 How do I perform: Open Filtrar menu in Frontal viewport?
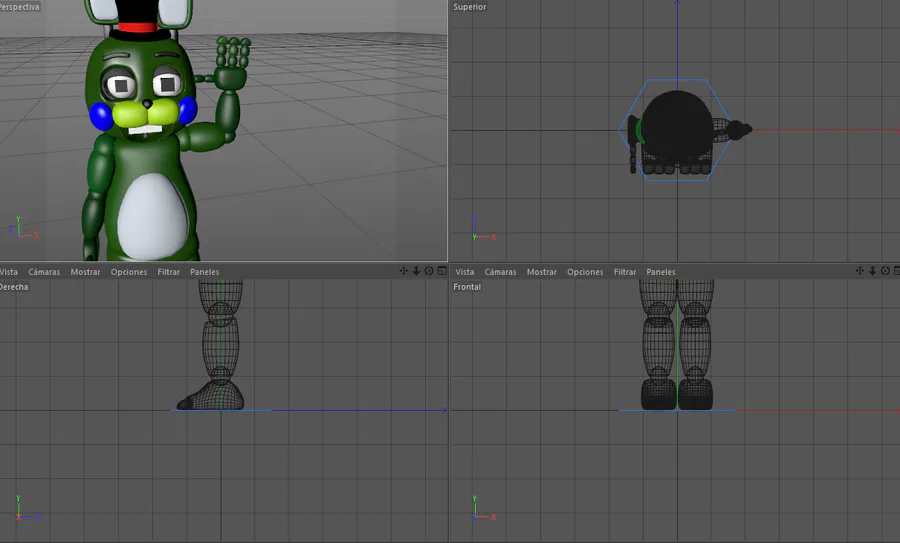pos(625,272)
